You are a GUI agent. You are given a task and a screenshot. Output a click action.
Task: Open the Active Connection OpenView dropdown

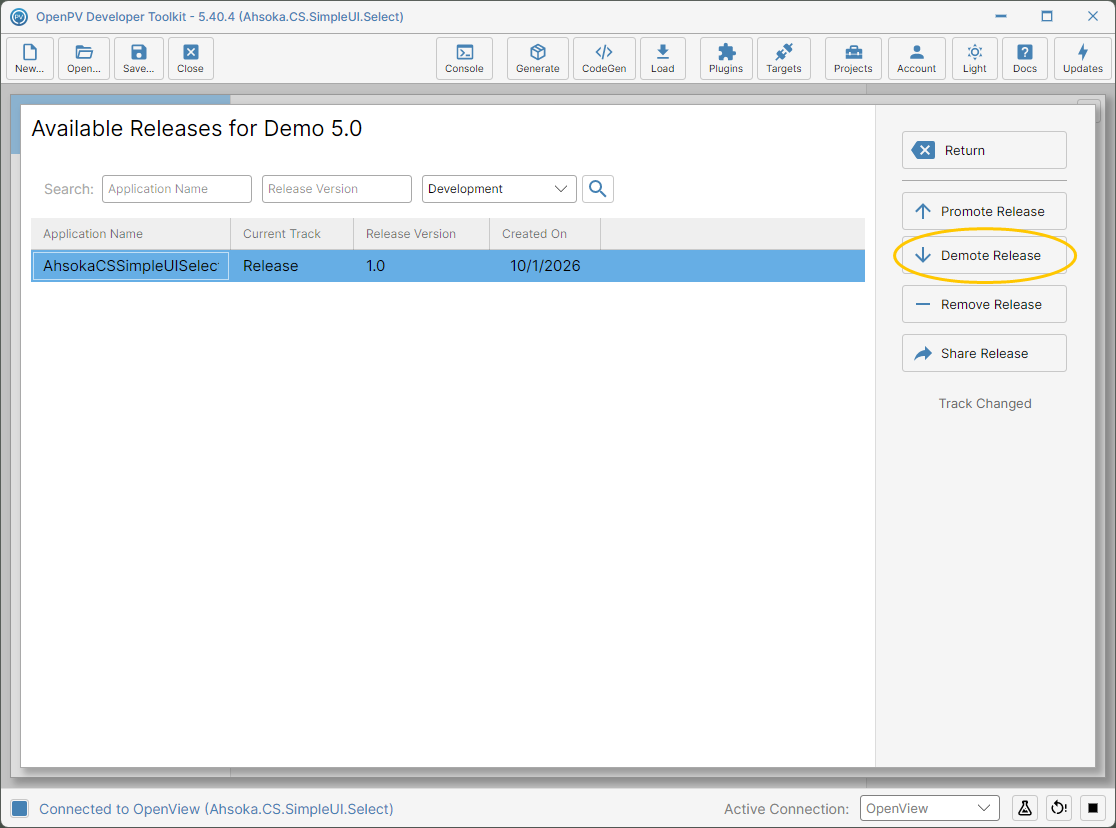[x=930, y=808]
